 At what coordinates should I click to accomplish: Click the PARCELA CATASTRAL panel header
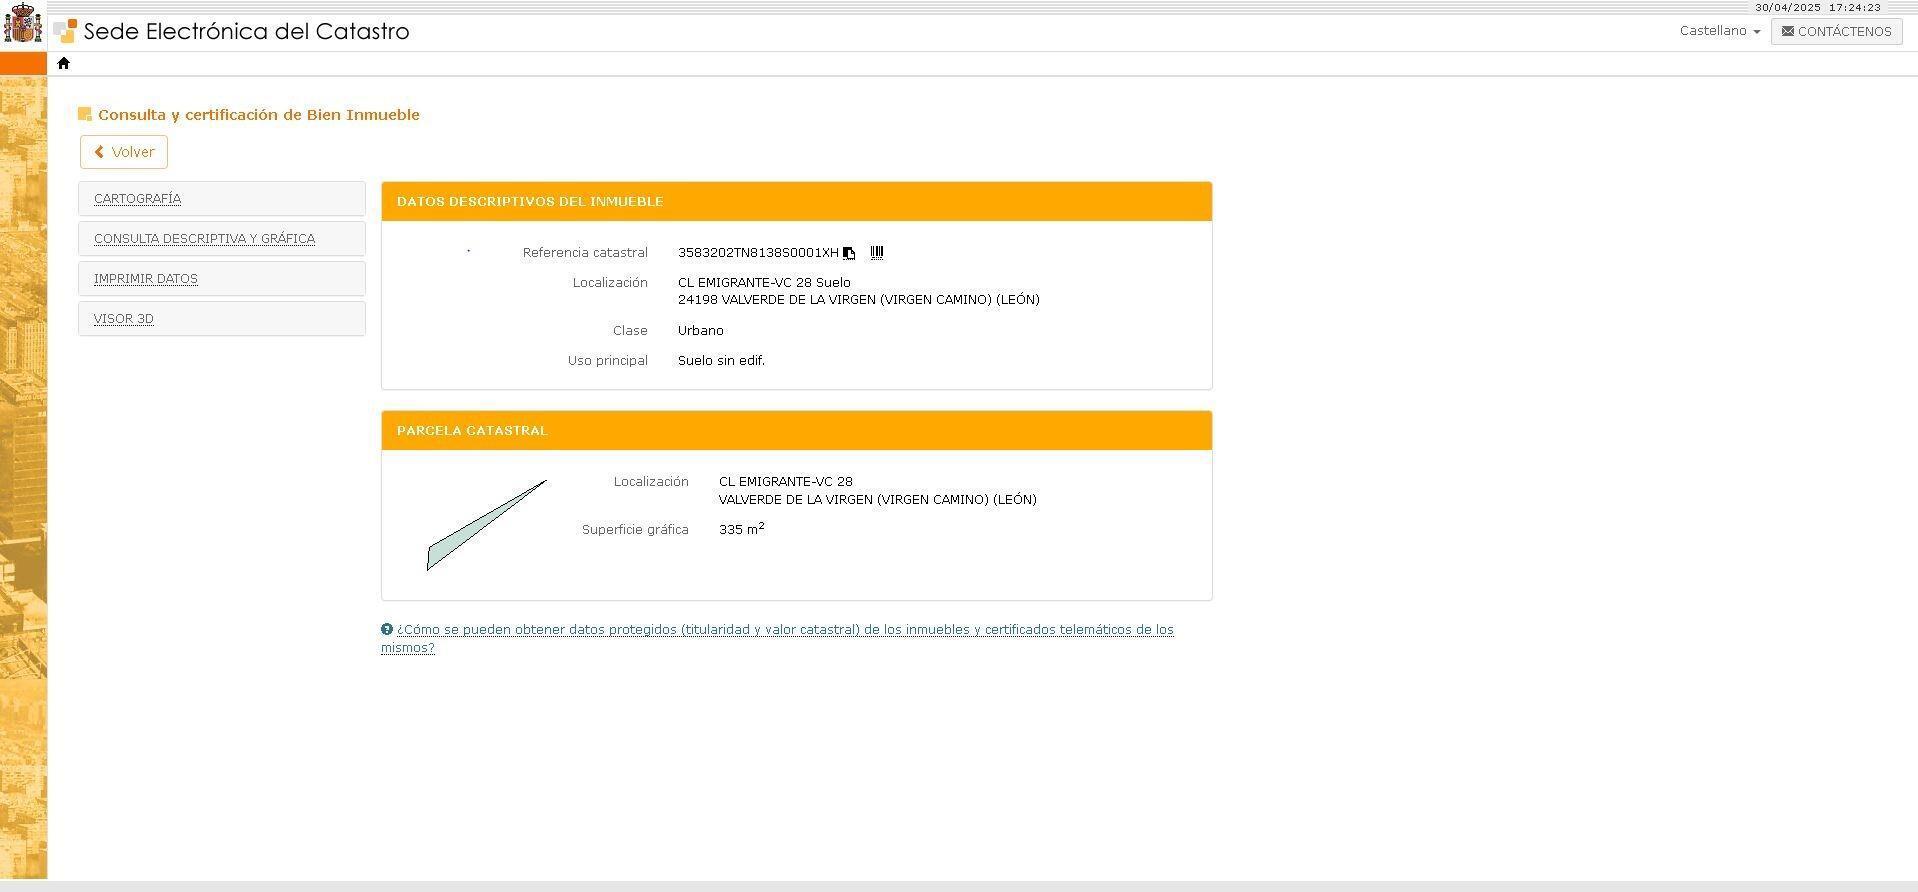472,431
